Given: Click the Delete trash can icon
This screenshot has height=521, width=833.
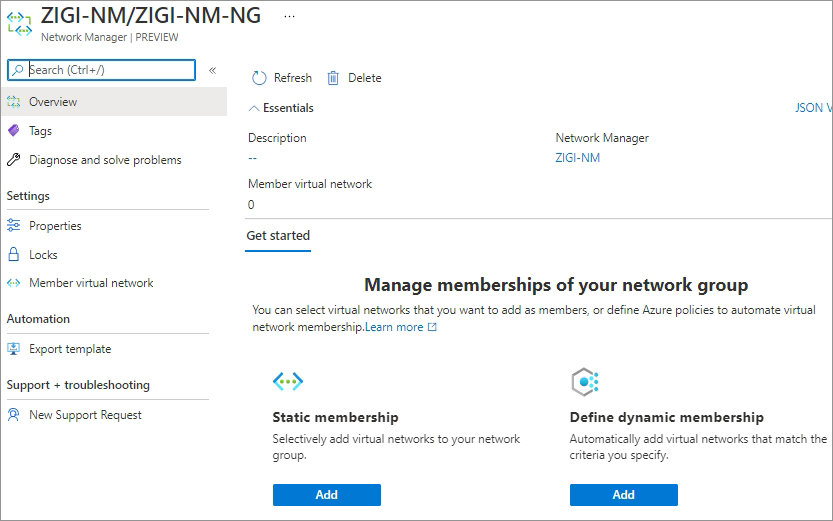Looking at the screenshot, I should pyautogui.click(x=334, y=78).
